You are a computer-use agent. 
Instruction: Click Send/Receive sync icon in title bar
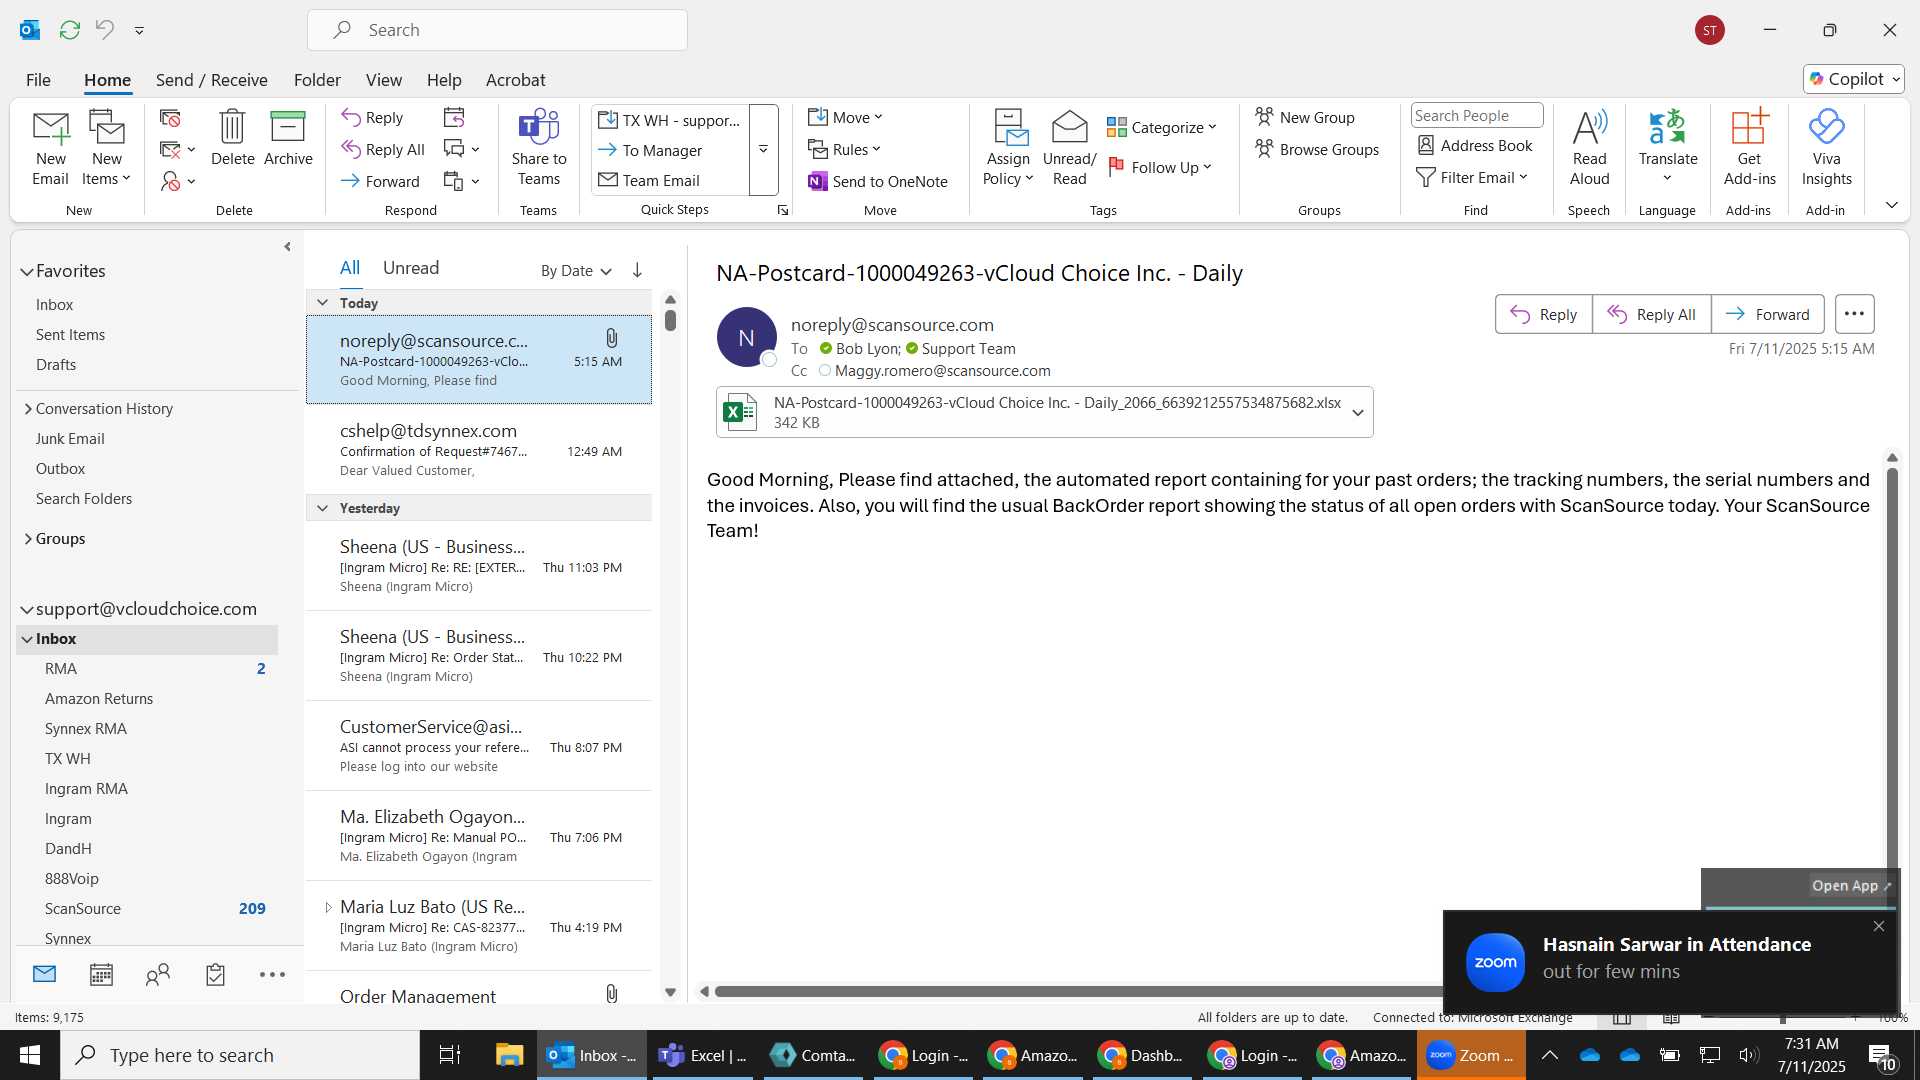click(70, 30)
